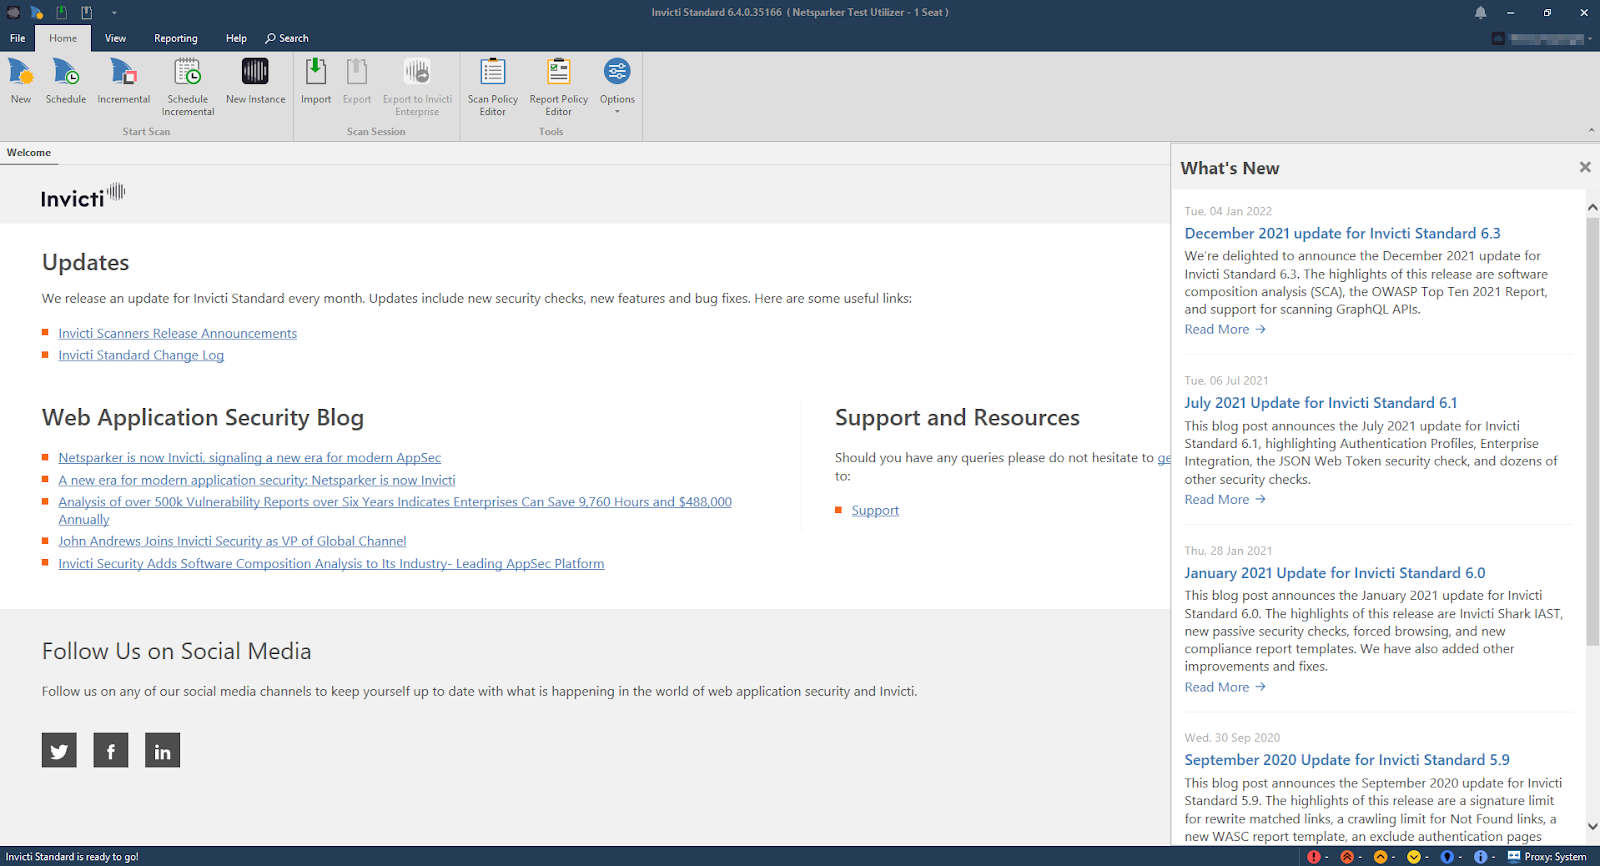Close the What's New panel
Image resolution: width=1600 pixels, height=866 pixels.
point(1585,167)
